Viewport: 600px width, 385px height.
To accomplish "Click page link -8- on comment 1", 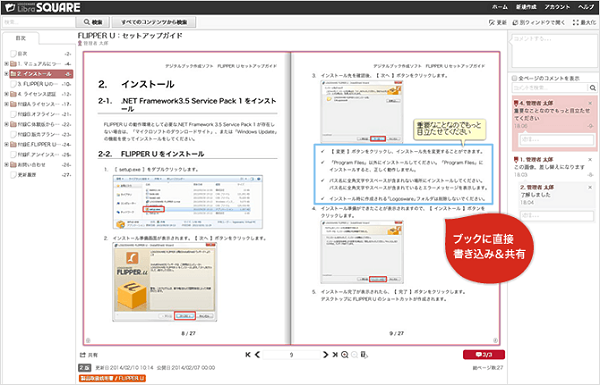I will pyautogui.click(x=590, y=175).
